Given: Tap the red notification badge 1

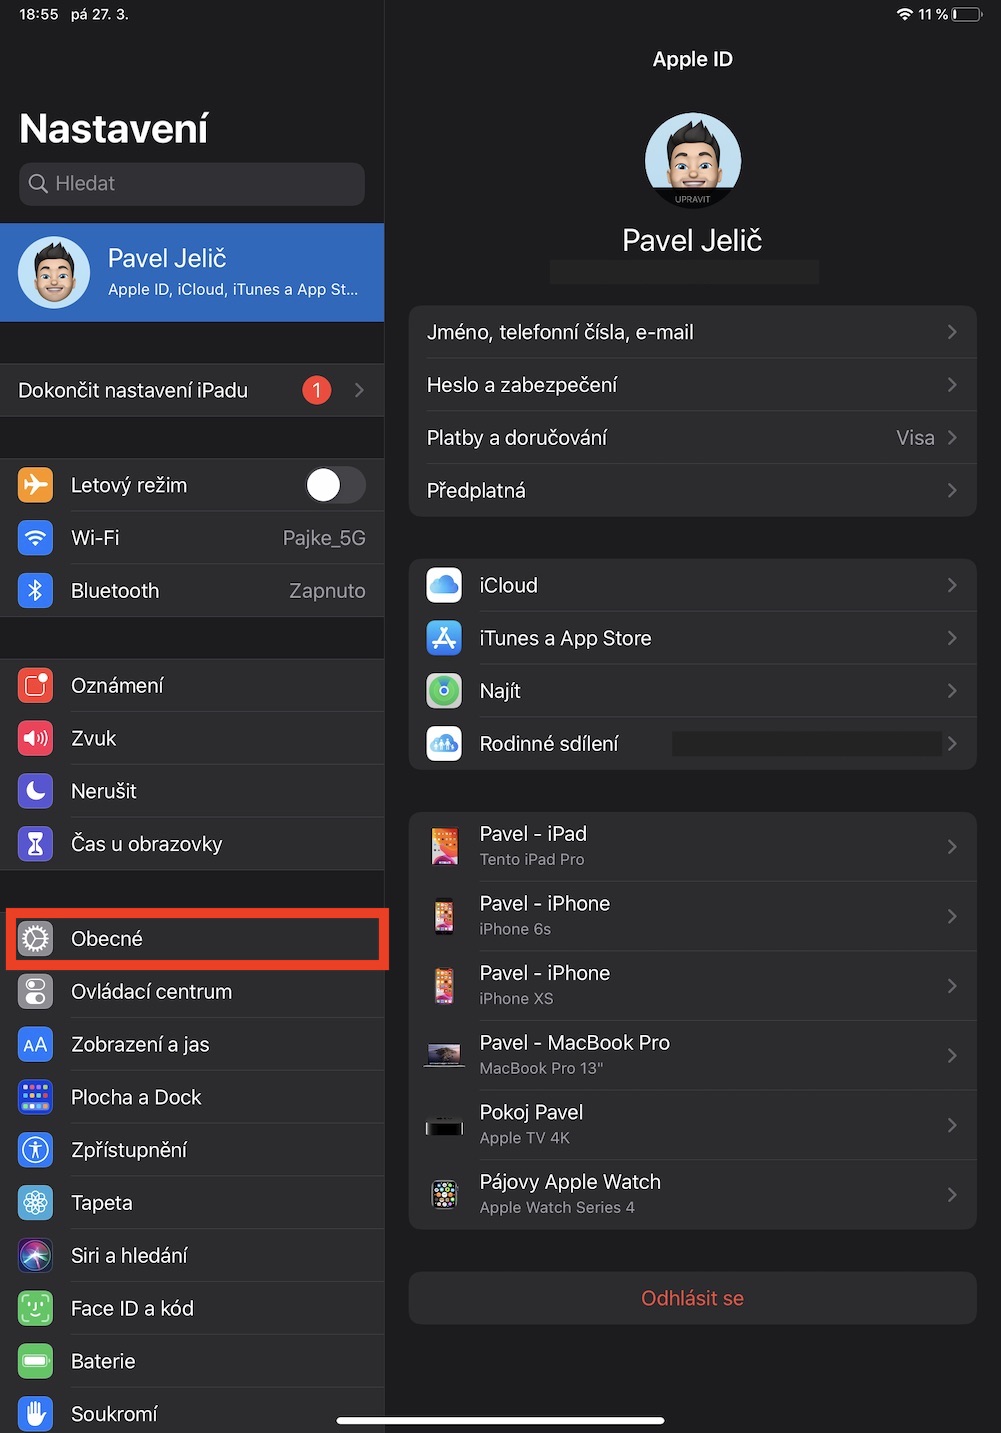Looking at the screenshot, I should point(317,390).
